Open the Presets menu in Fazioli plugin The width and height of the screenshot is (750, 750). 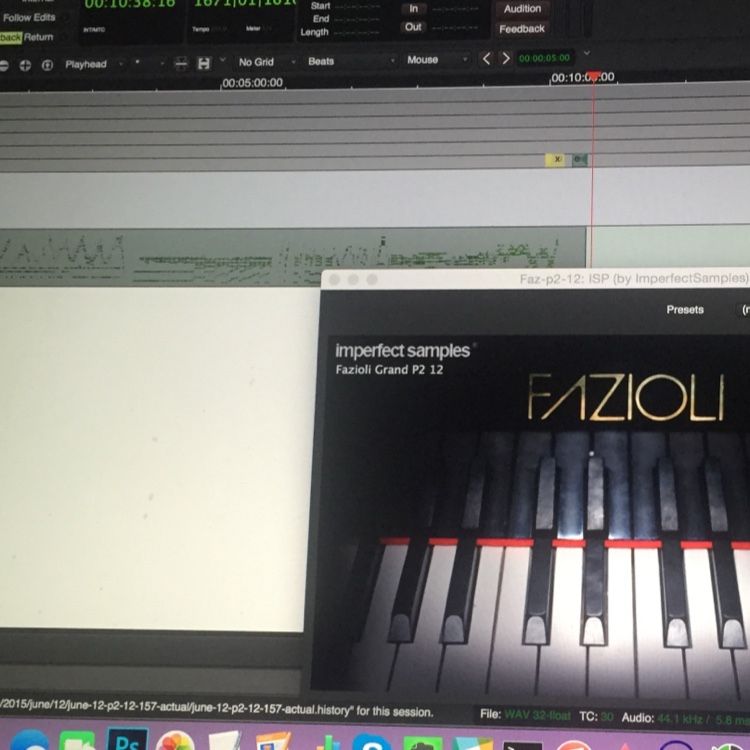click(x=685, y=310)
